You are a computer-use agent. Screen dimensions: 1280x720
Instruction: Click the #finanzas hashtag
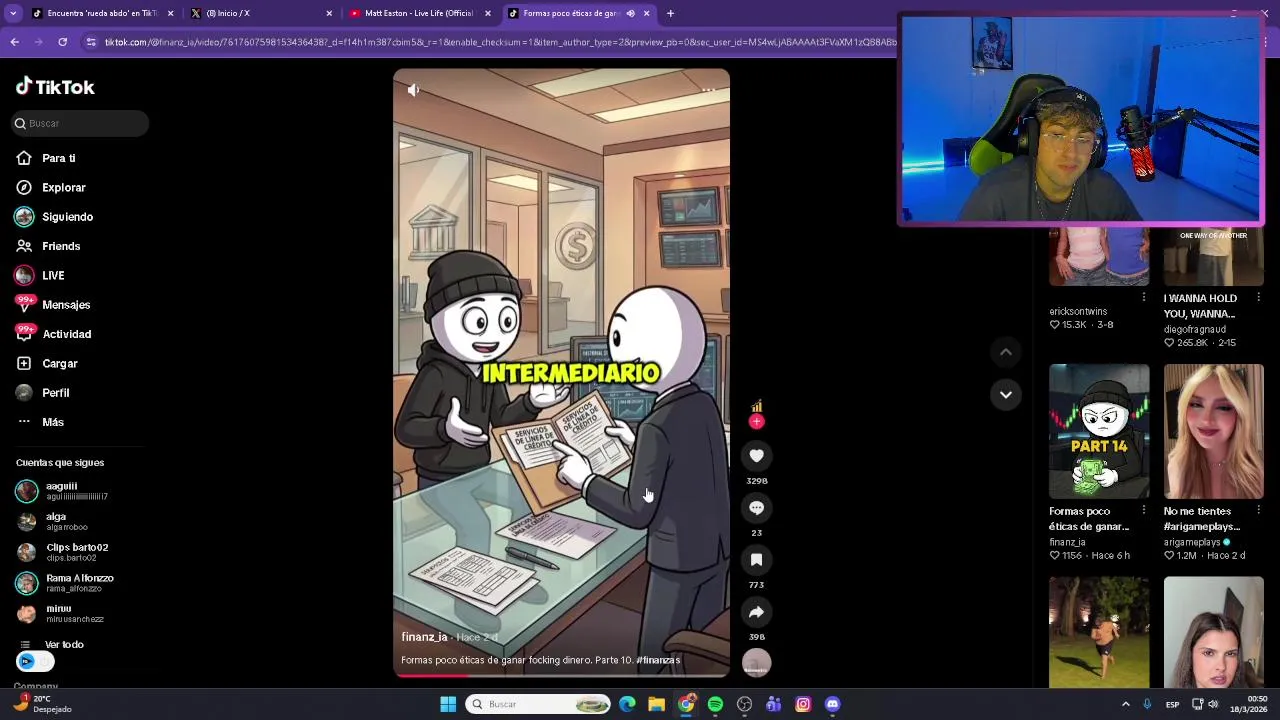(658, 660)
